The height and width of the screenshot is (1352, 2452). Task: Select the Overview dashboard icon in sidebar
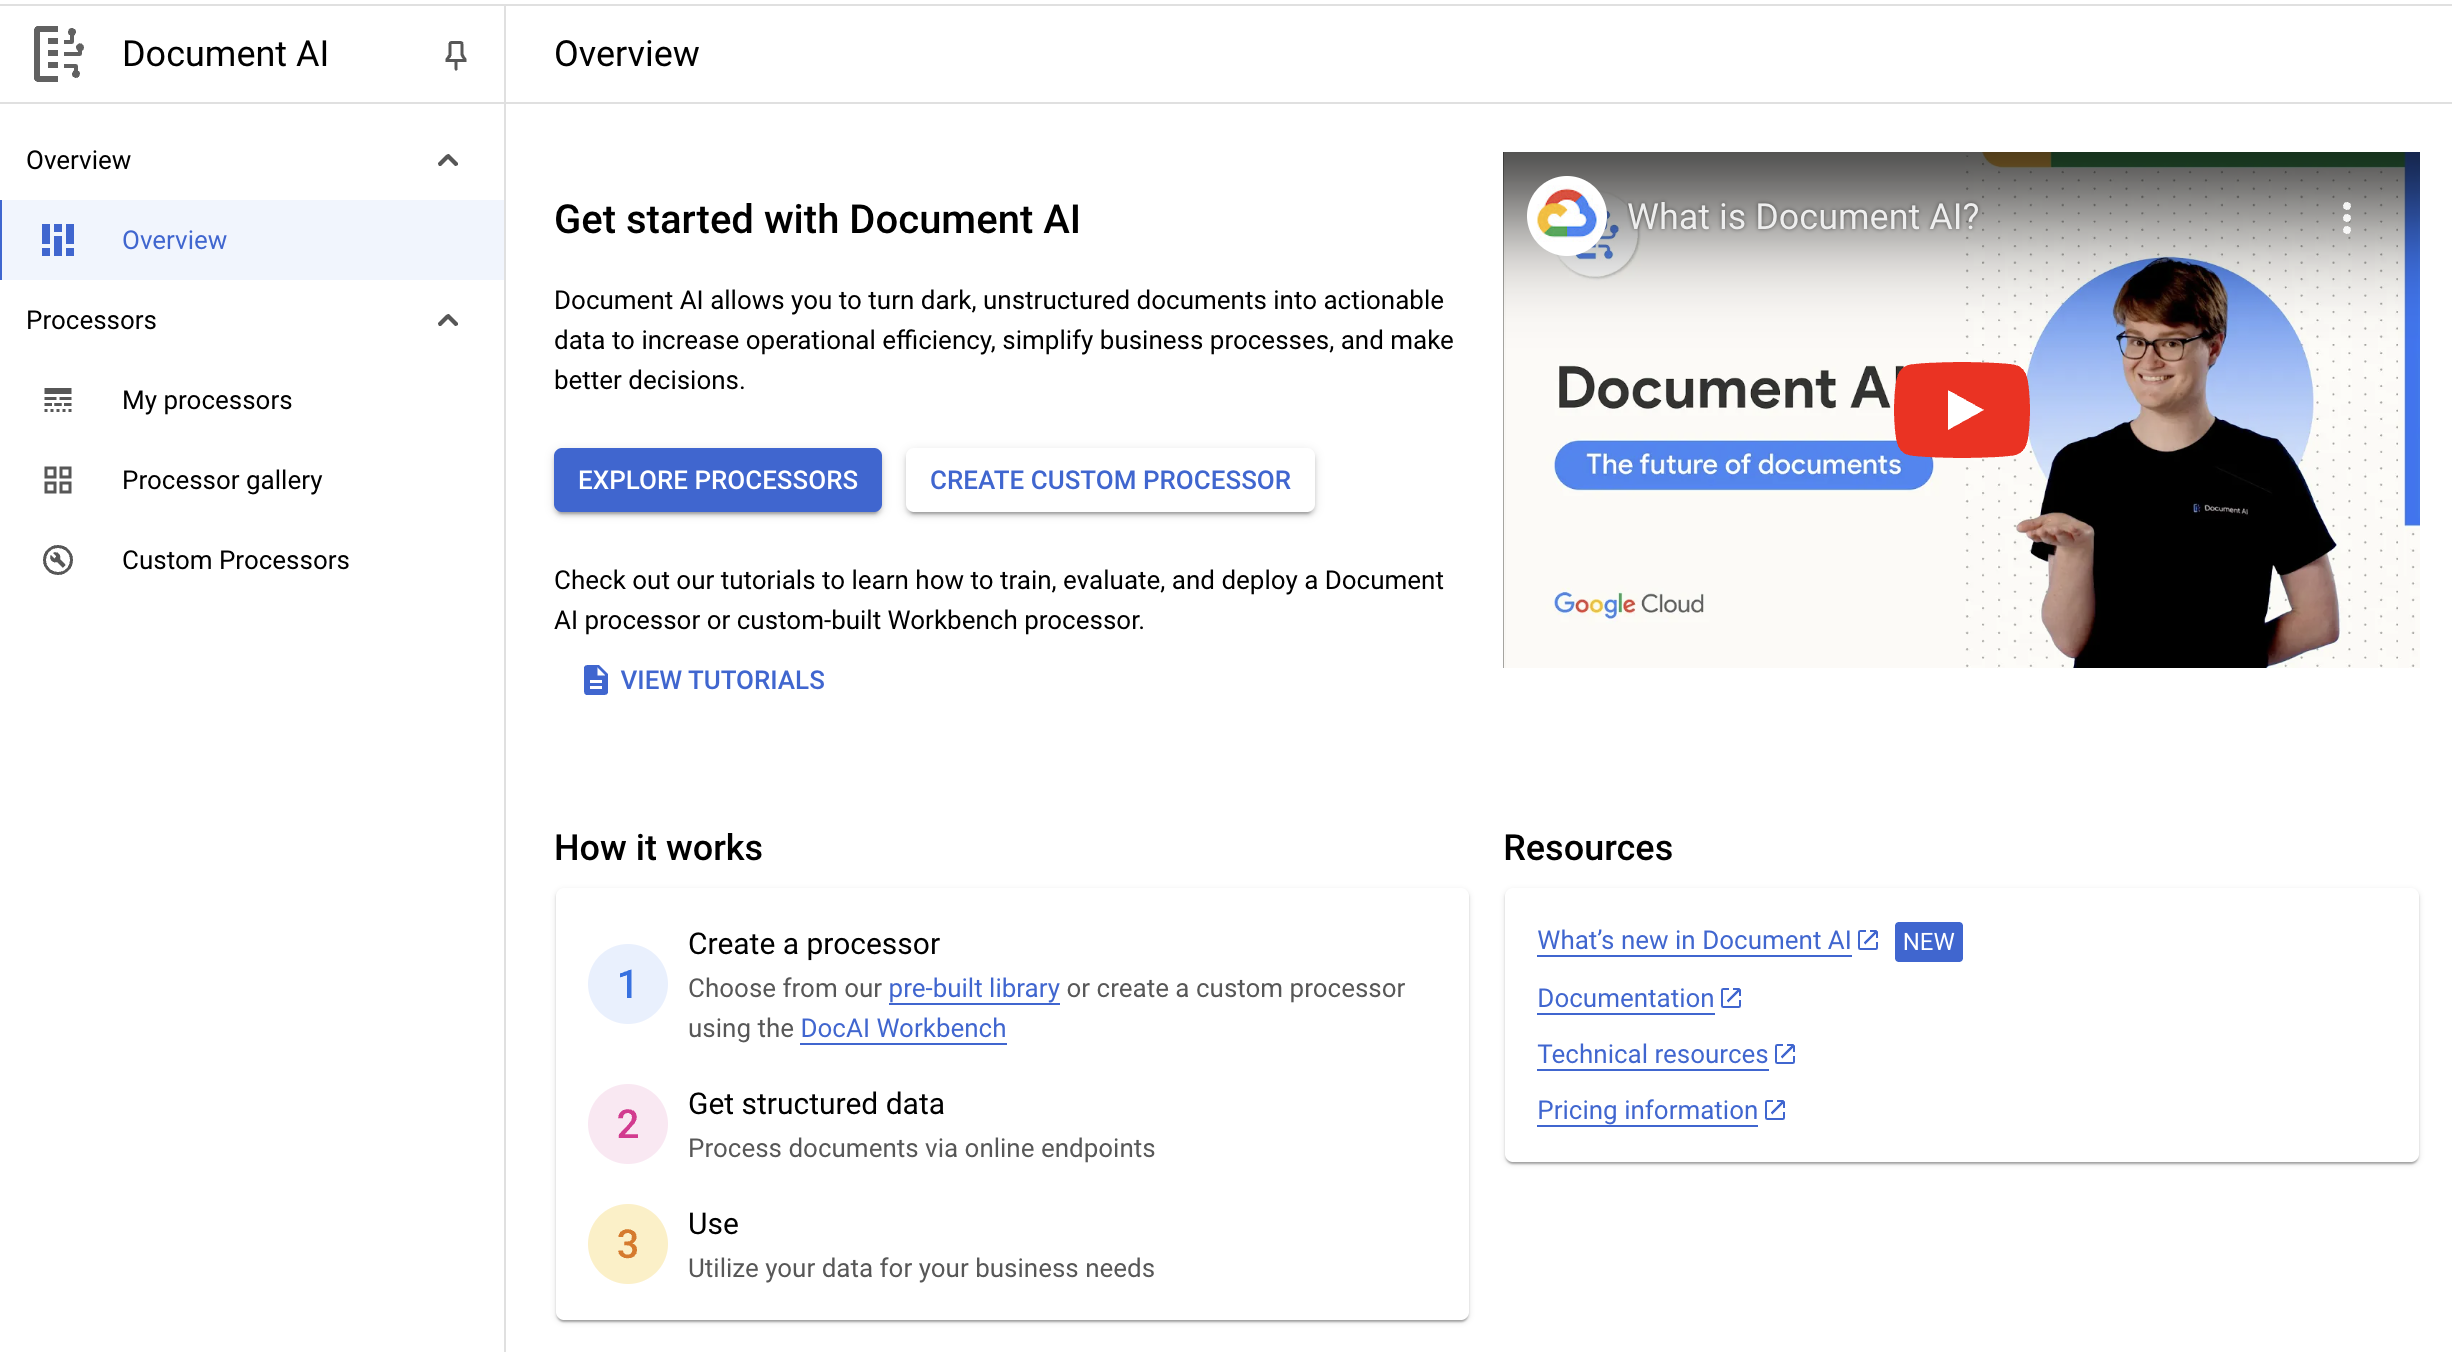pyautogui.click(x=58, y=239)
